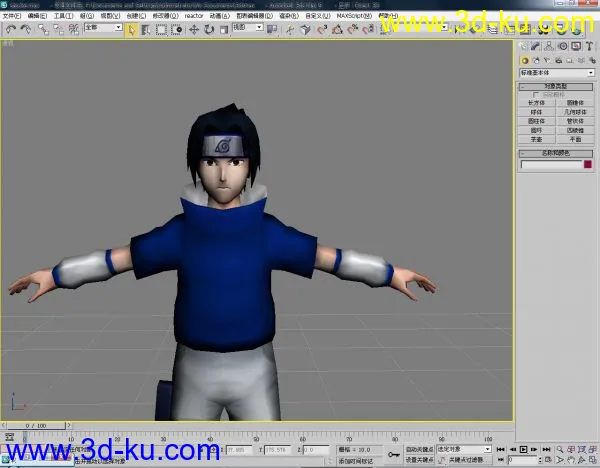Collapse the 名称和颜色 rollout
Screen dimensions: 600x468
pos(556,153)
